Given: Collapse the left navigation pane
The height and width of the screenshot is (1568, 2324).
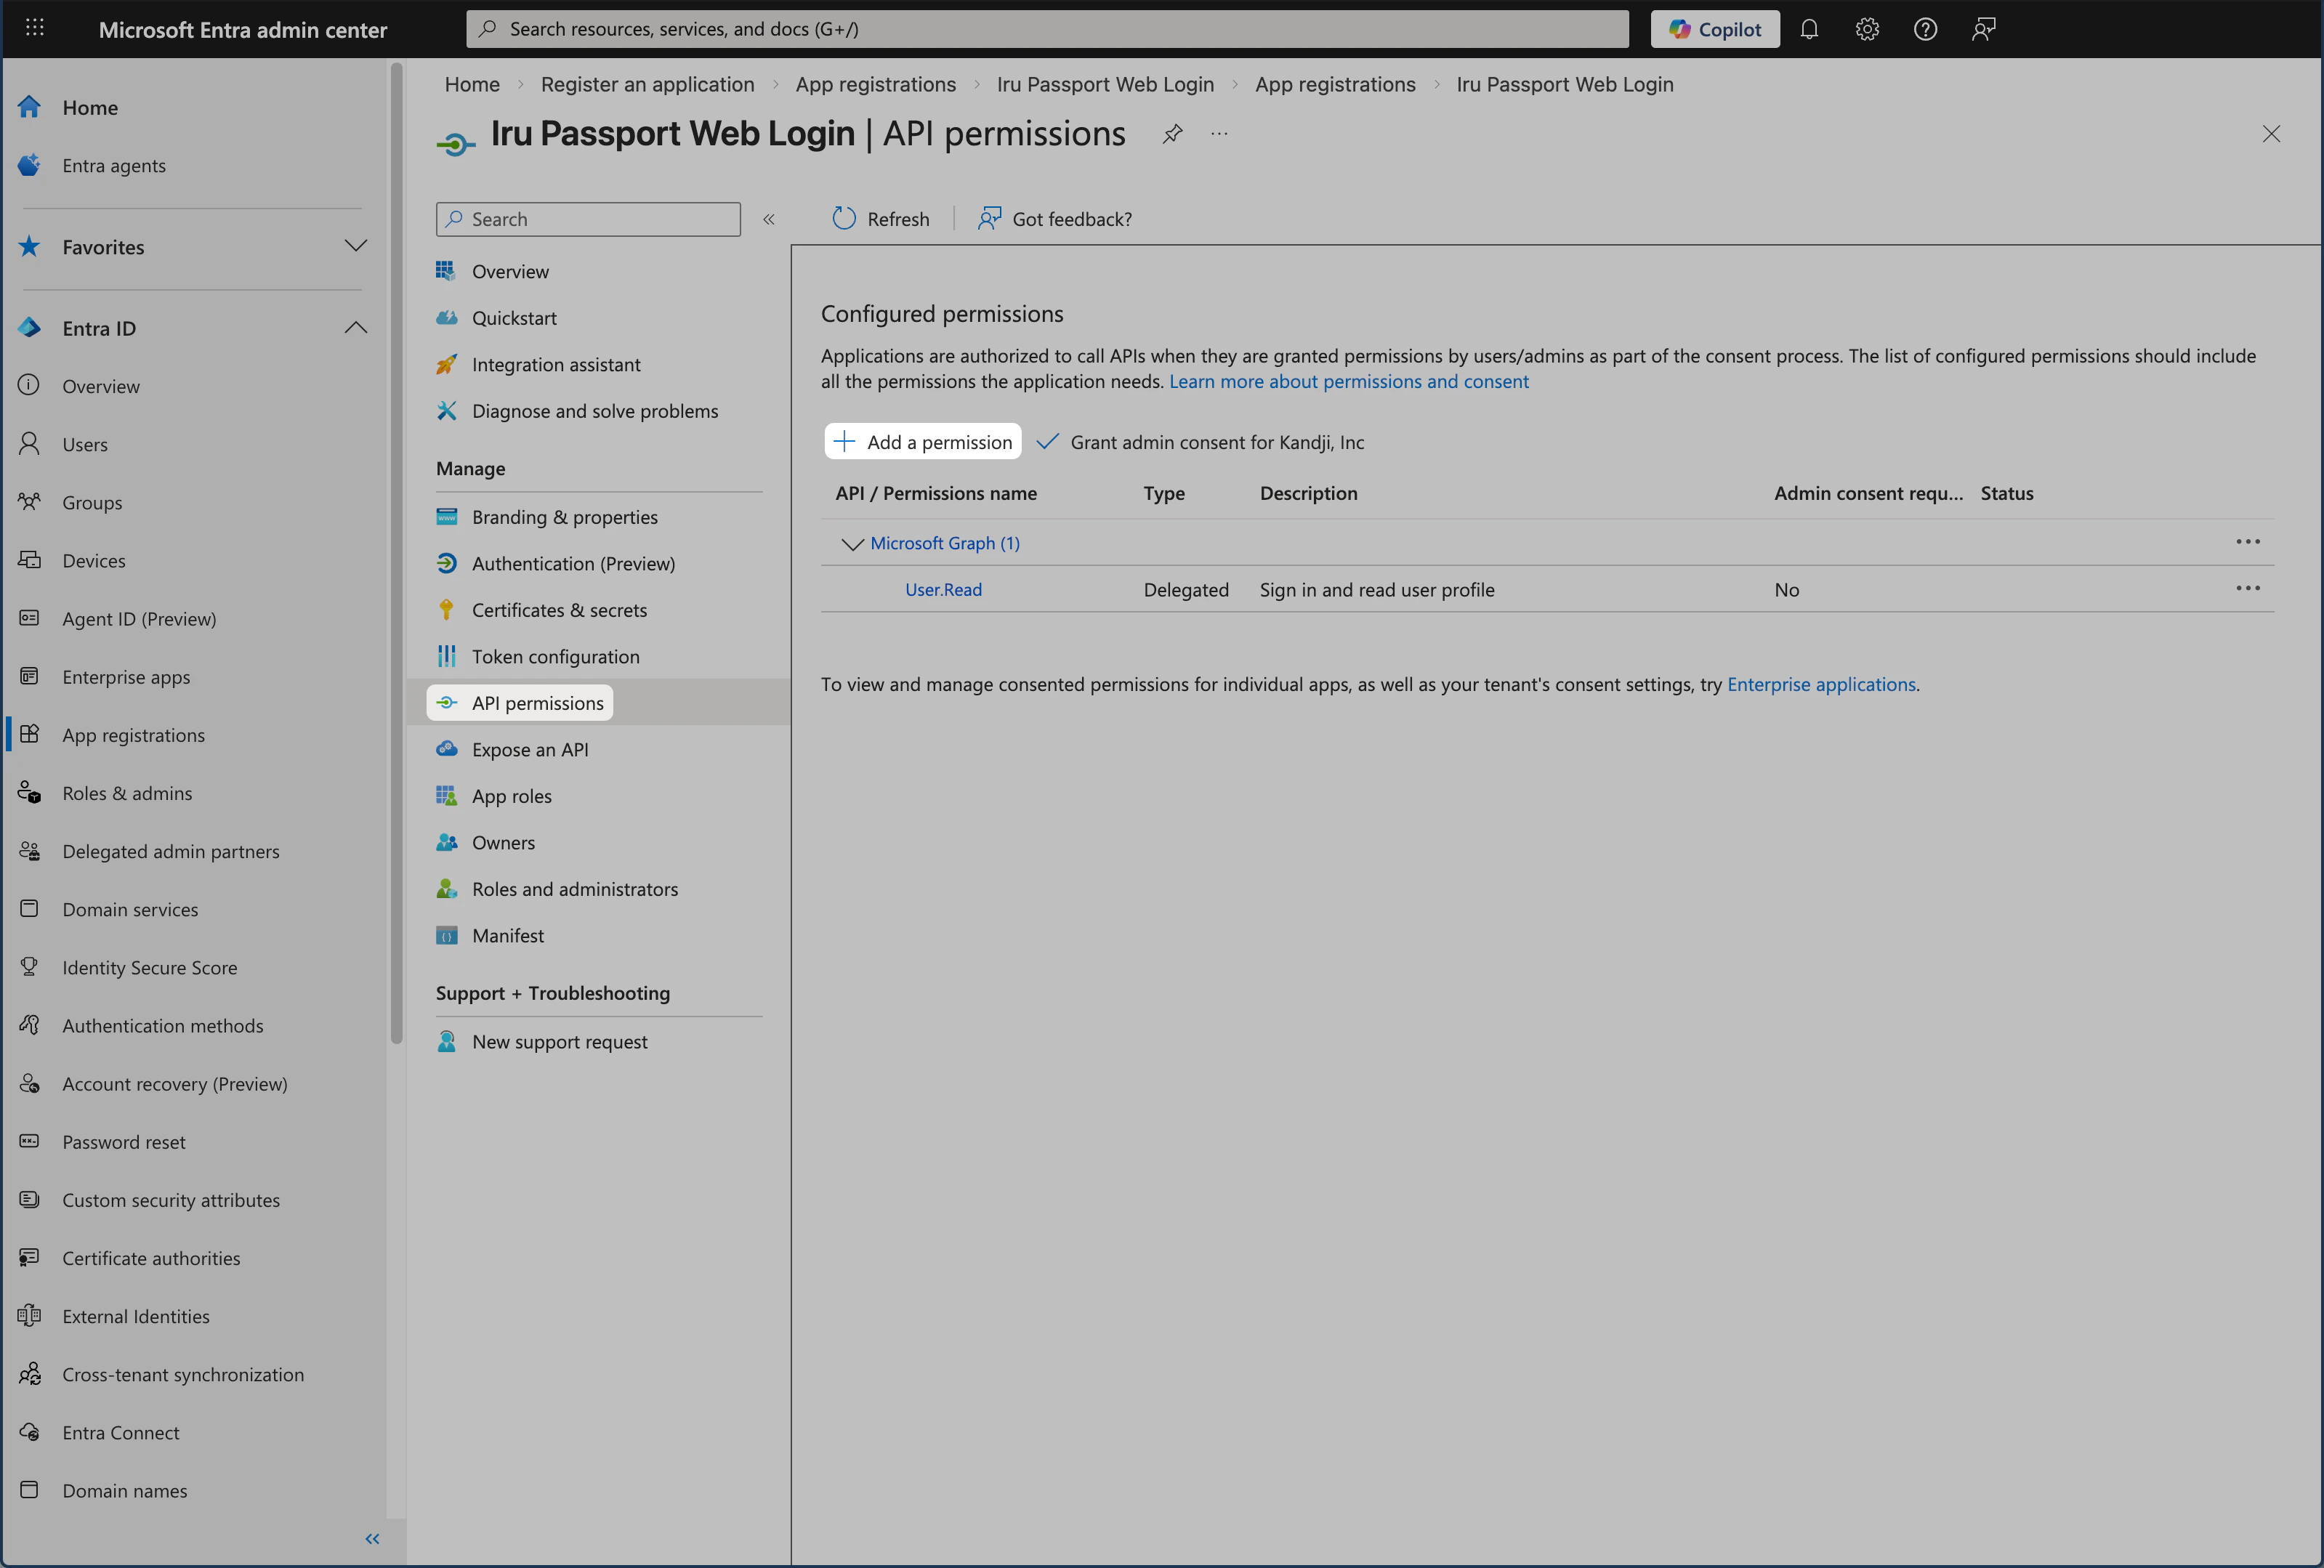Looking at the screenshot, I should (x=371, y=1539).
